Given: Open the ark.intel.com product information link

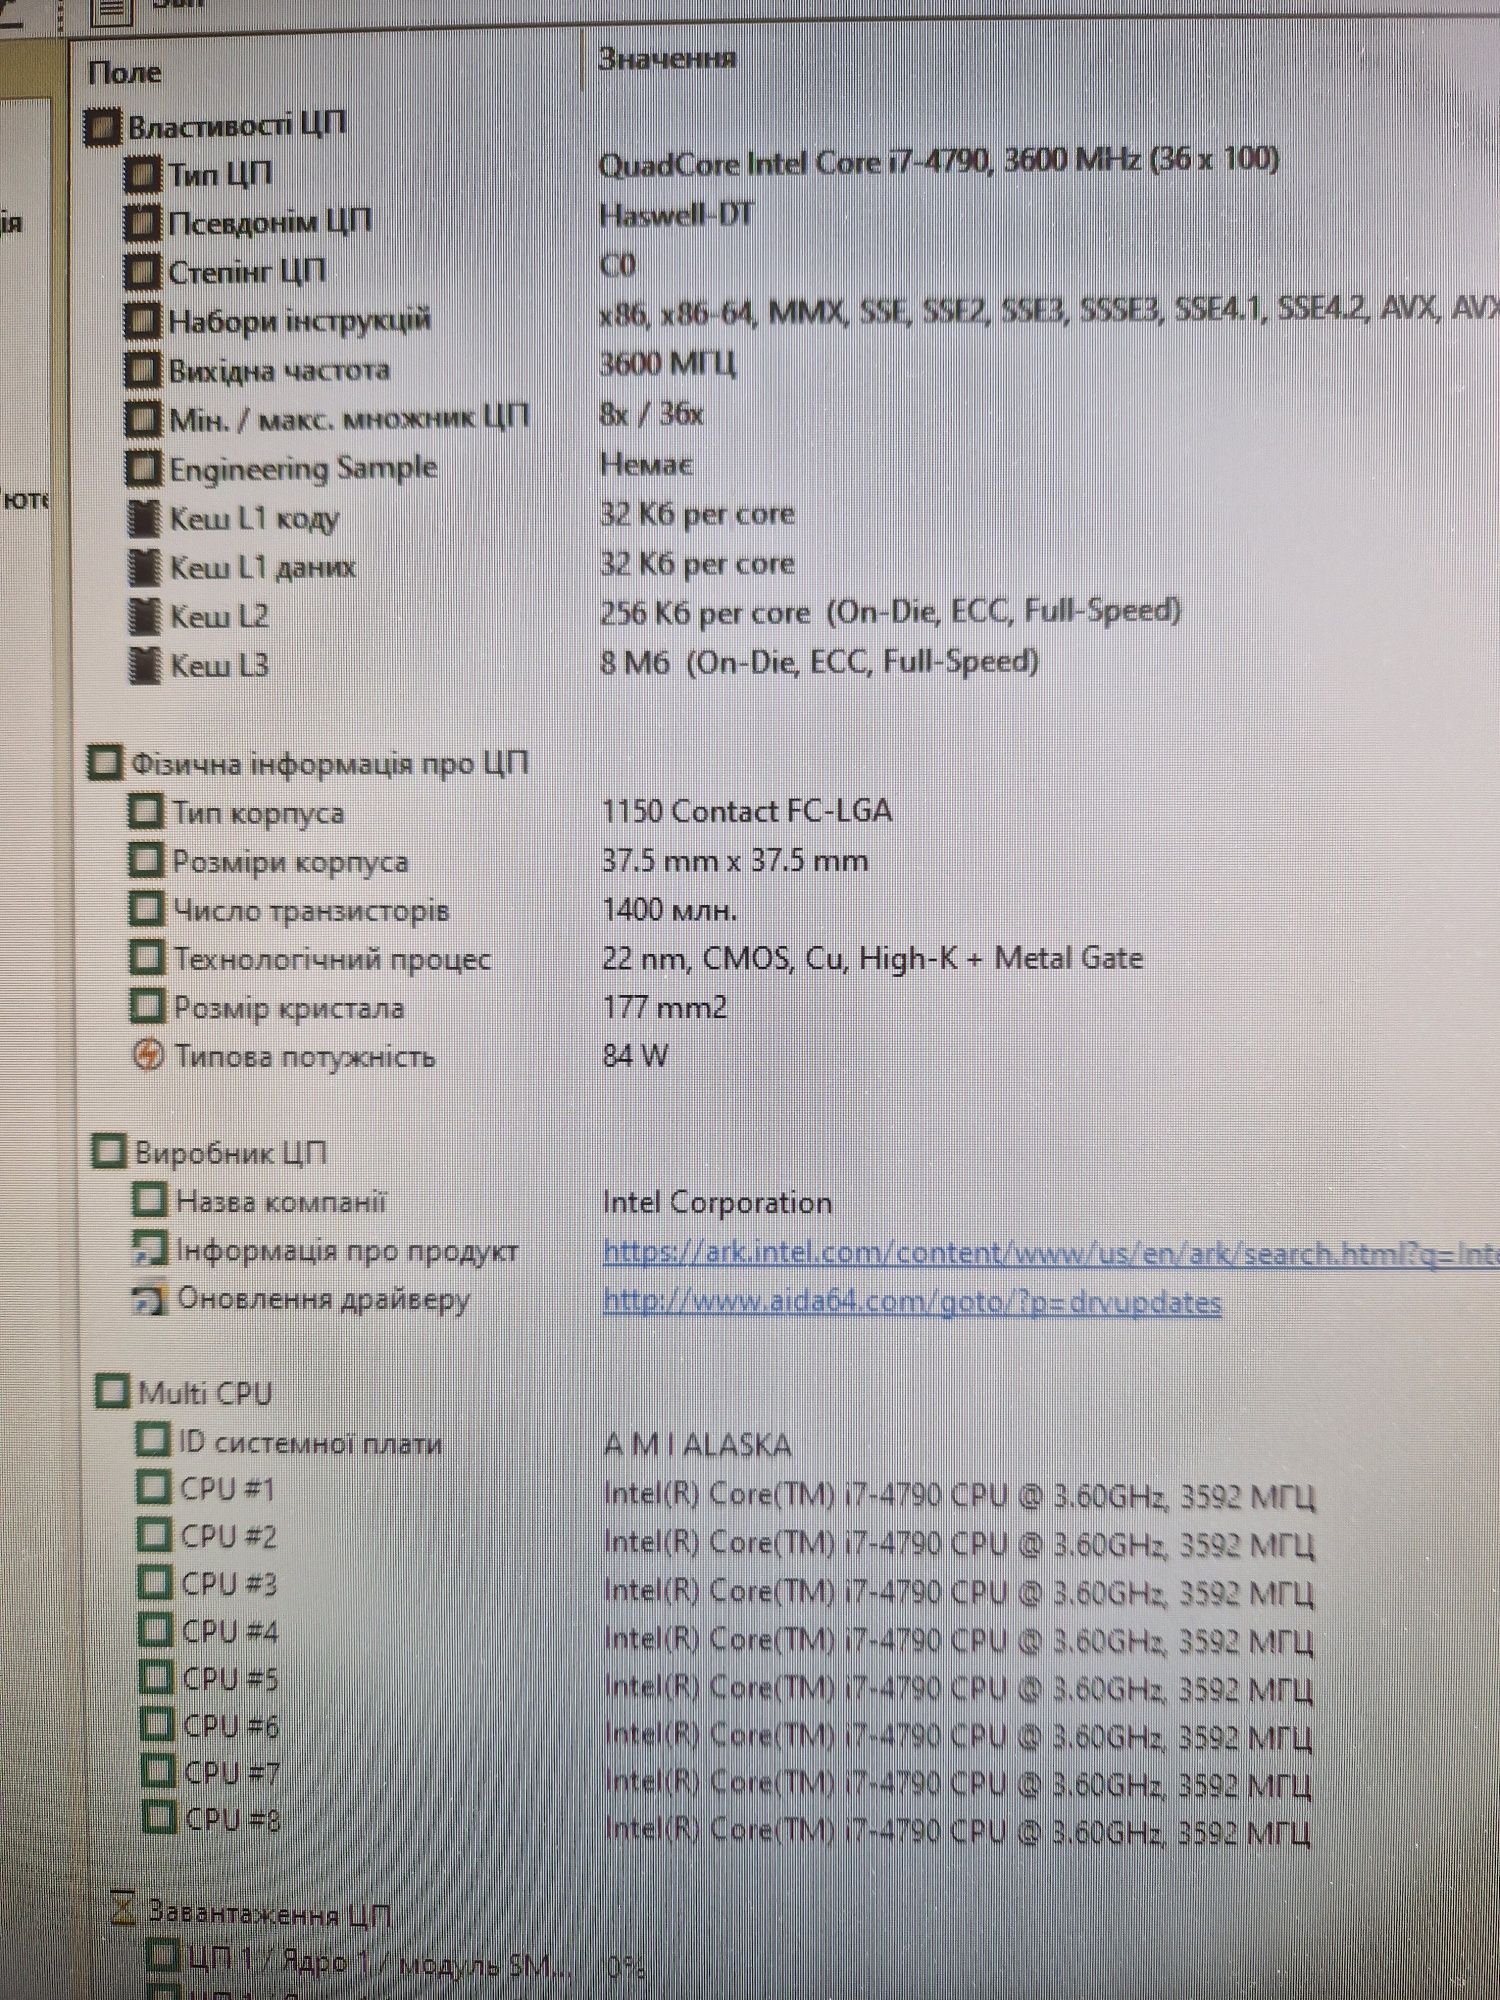Looking at the screenshot, I should click(x=1051, y=1253).
